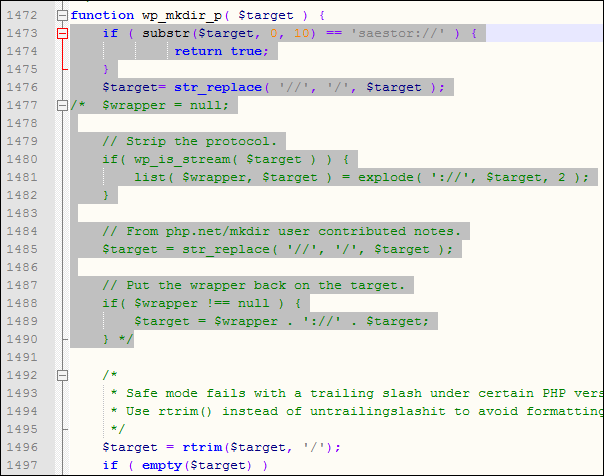Click '$wrapper = null;' text
This screenshot has width=604, height=476.
pyautogui.click(x=165, y=105)
